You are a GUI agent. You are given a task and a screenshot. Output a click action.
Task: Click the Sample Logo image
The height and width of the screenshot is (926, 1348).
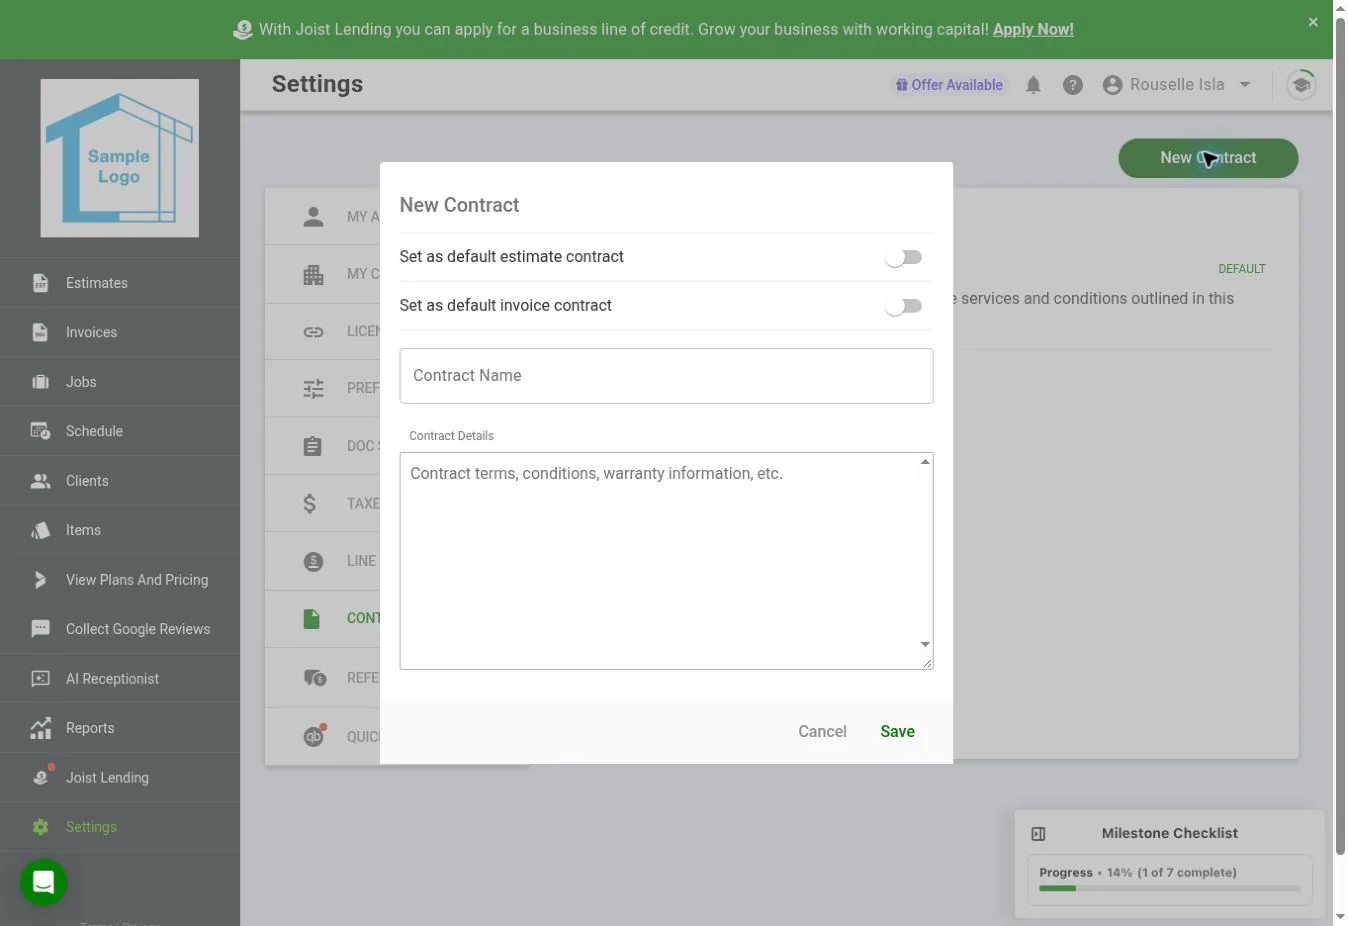click(x=119, y=158)
